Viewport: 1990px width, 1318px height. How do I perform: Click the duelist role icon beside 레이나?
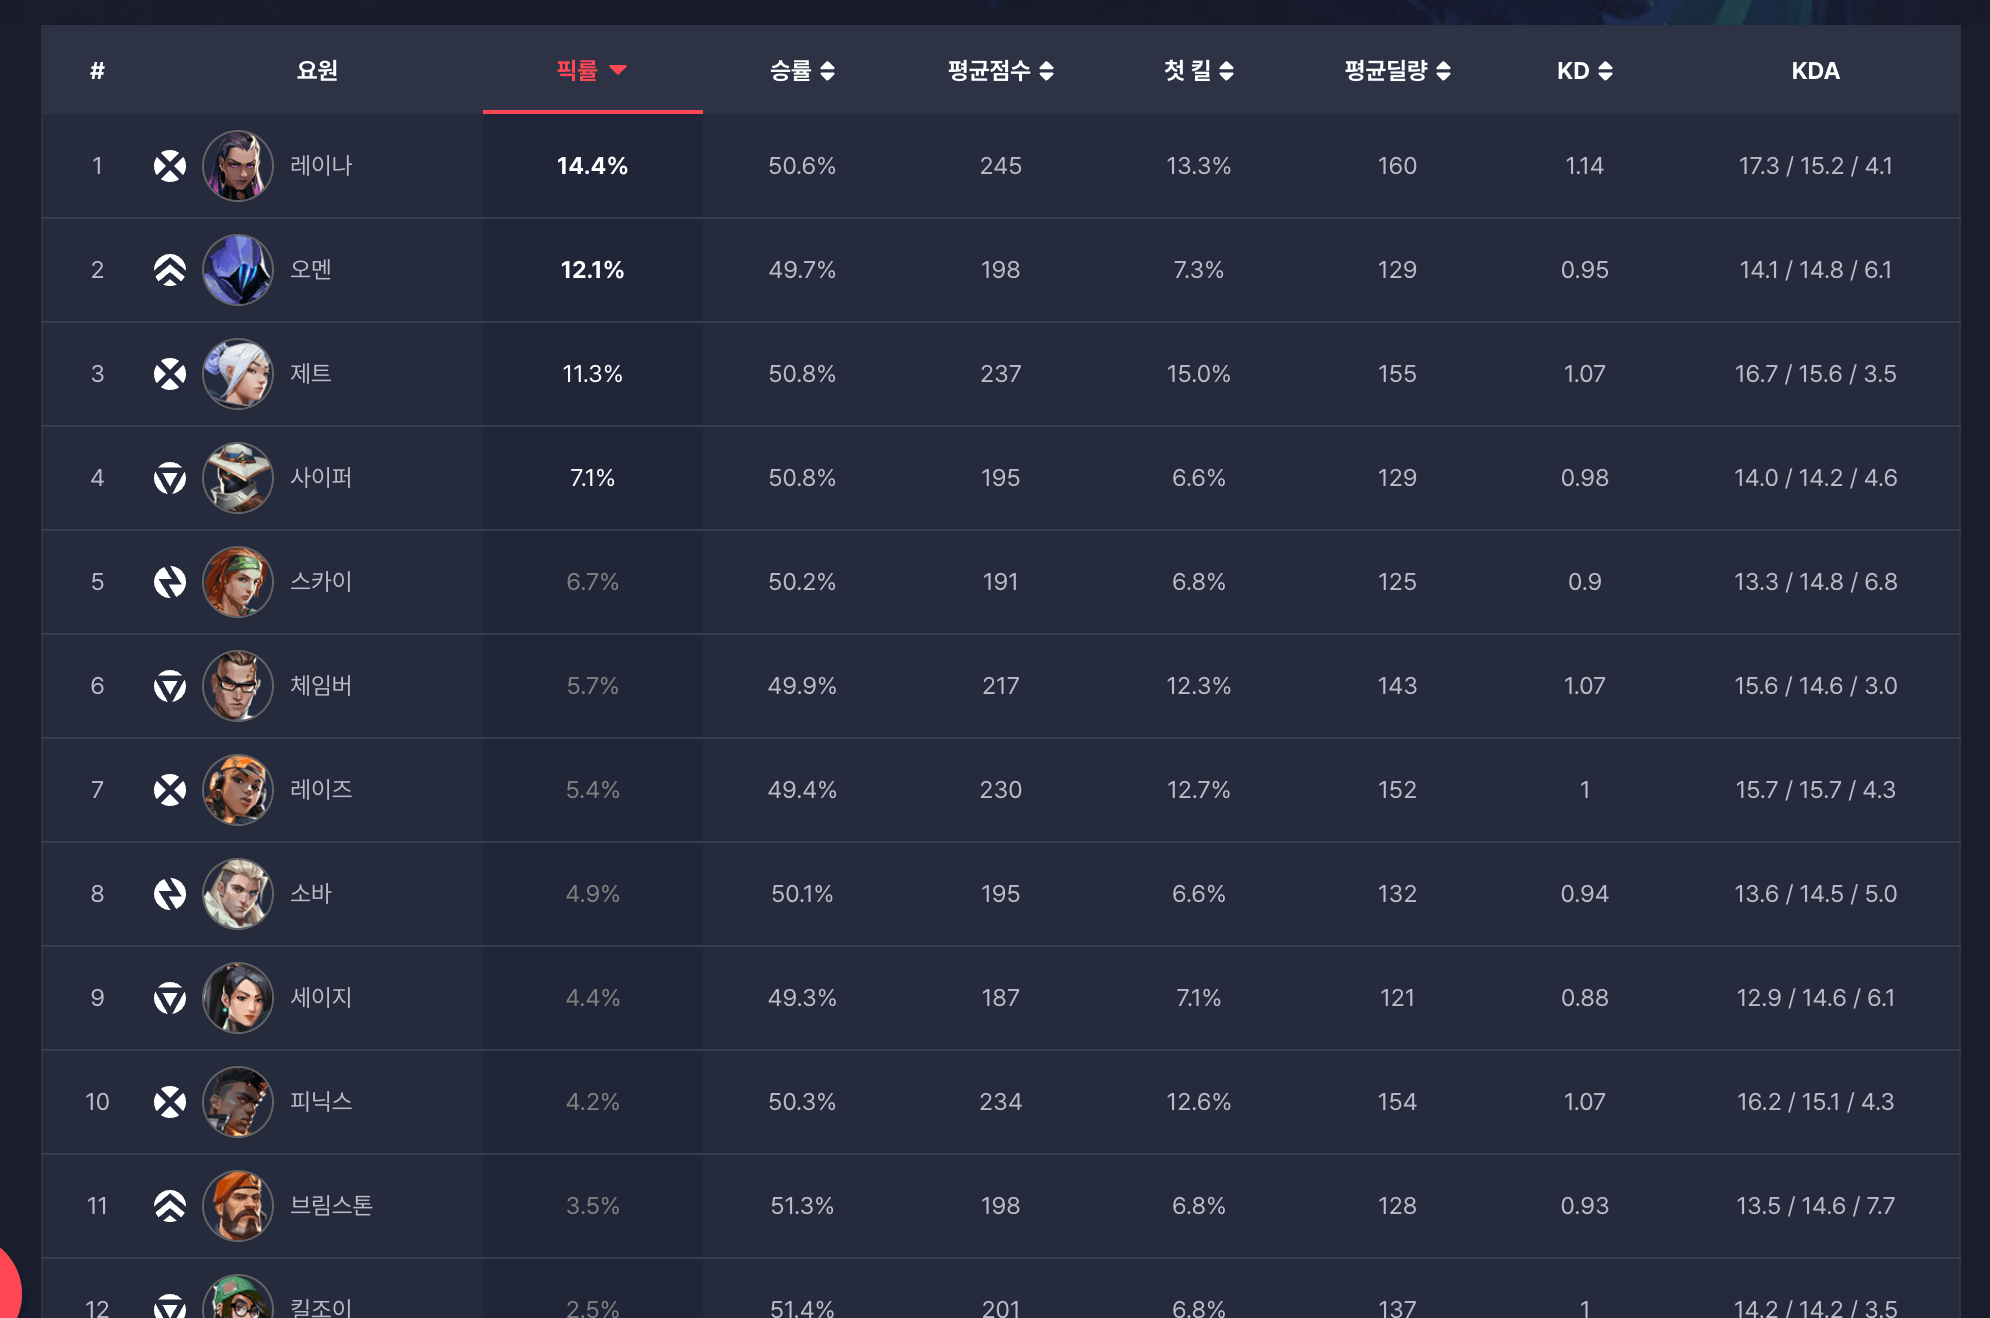click(x=170, y=166)
